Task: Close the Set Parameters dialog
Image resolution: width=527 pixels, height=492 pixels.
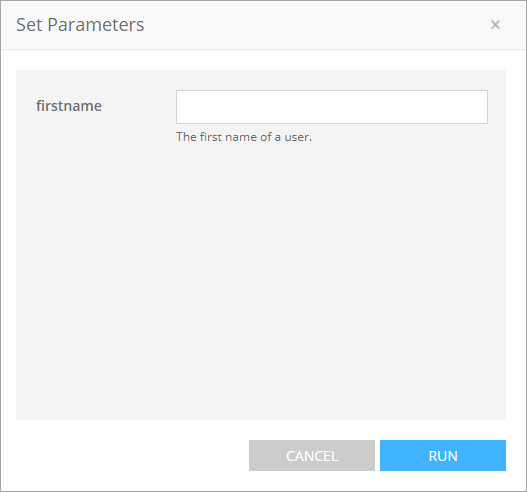Action: coord(495,25)
